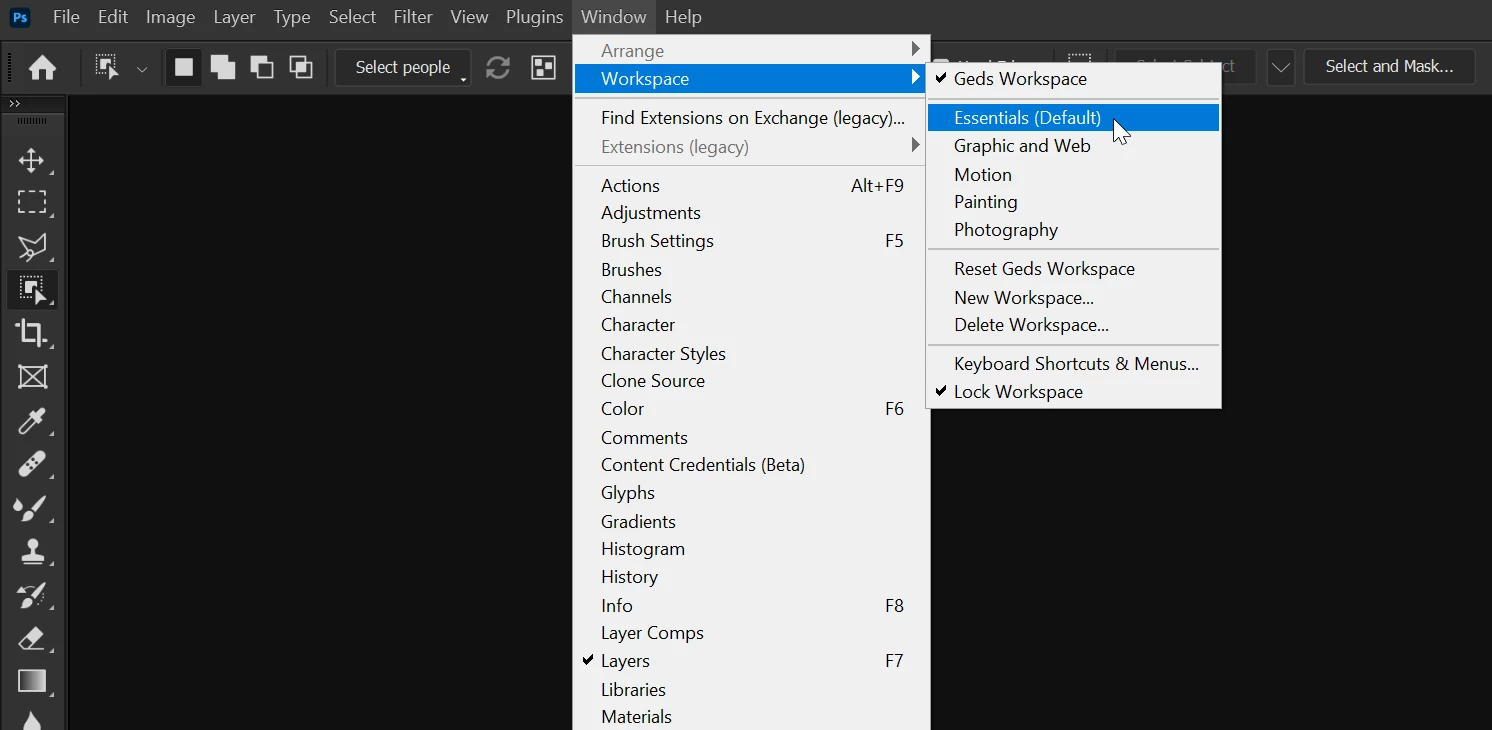Open the Image menu
The height and width of the screenshot is (730, 1492).
pos(170,17)
